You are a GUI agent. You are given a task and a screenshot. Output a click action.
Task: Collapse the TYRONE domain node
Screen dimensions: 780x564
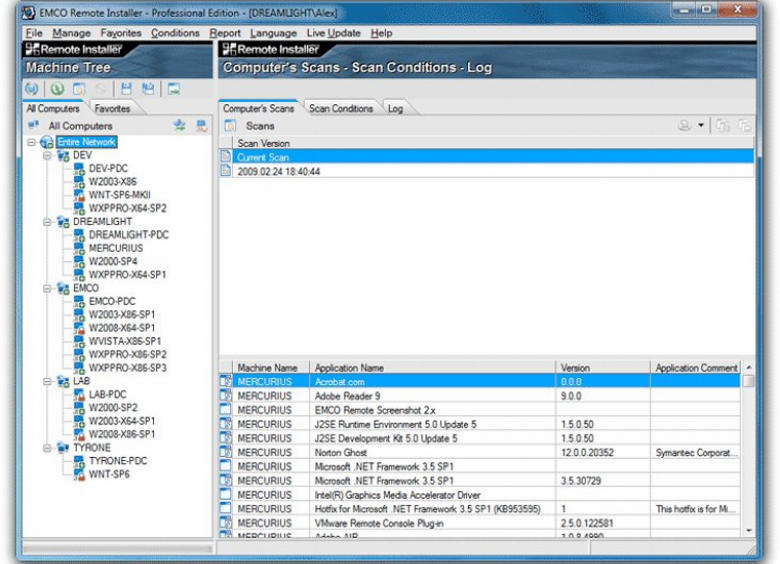click(47, 448)
